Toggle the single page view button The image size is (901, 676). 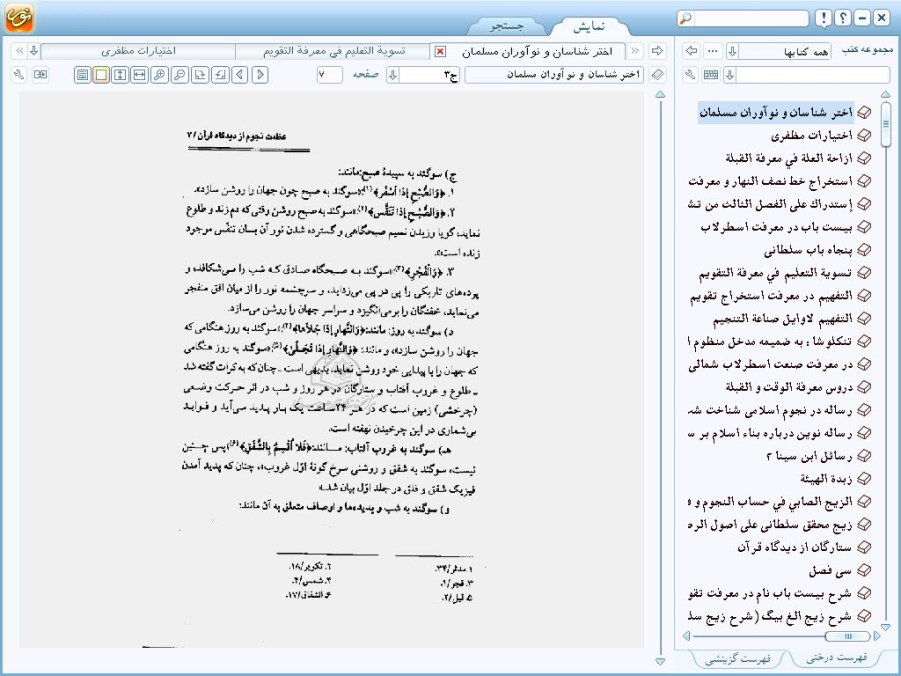click(102, 75)
